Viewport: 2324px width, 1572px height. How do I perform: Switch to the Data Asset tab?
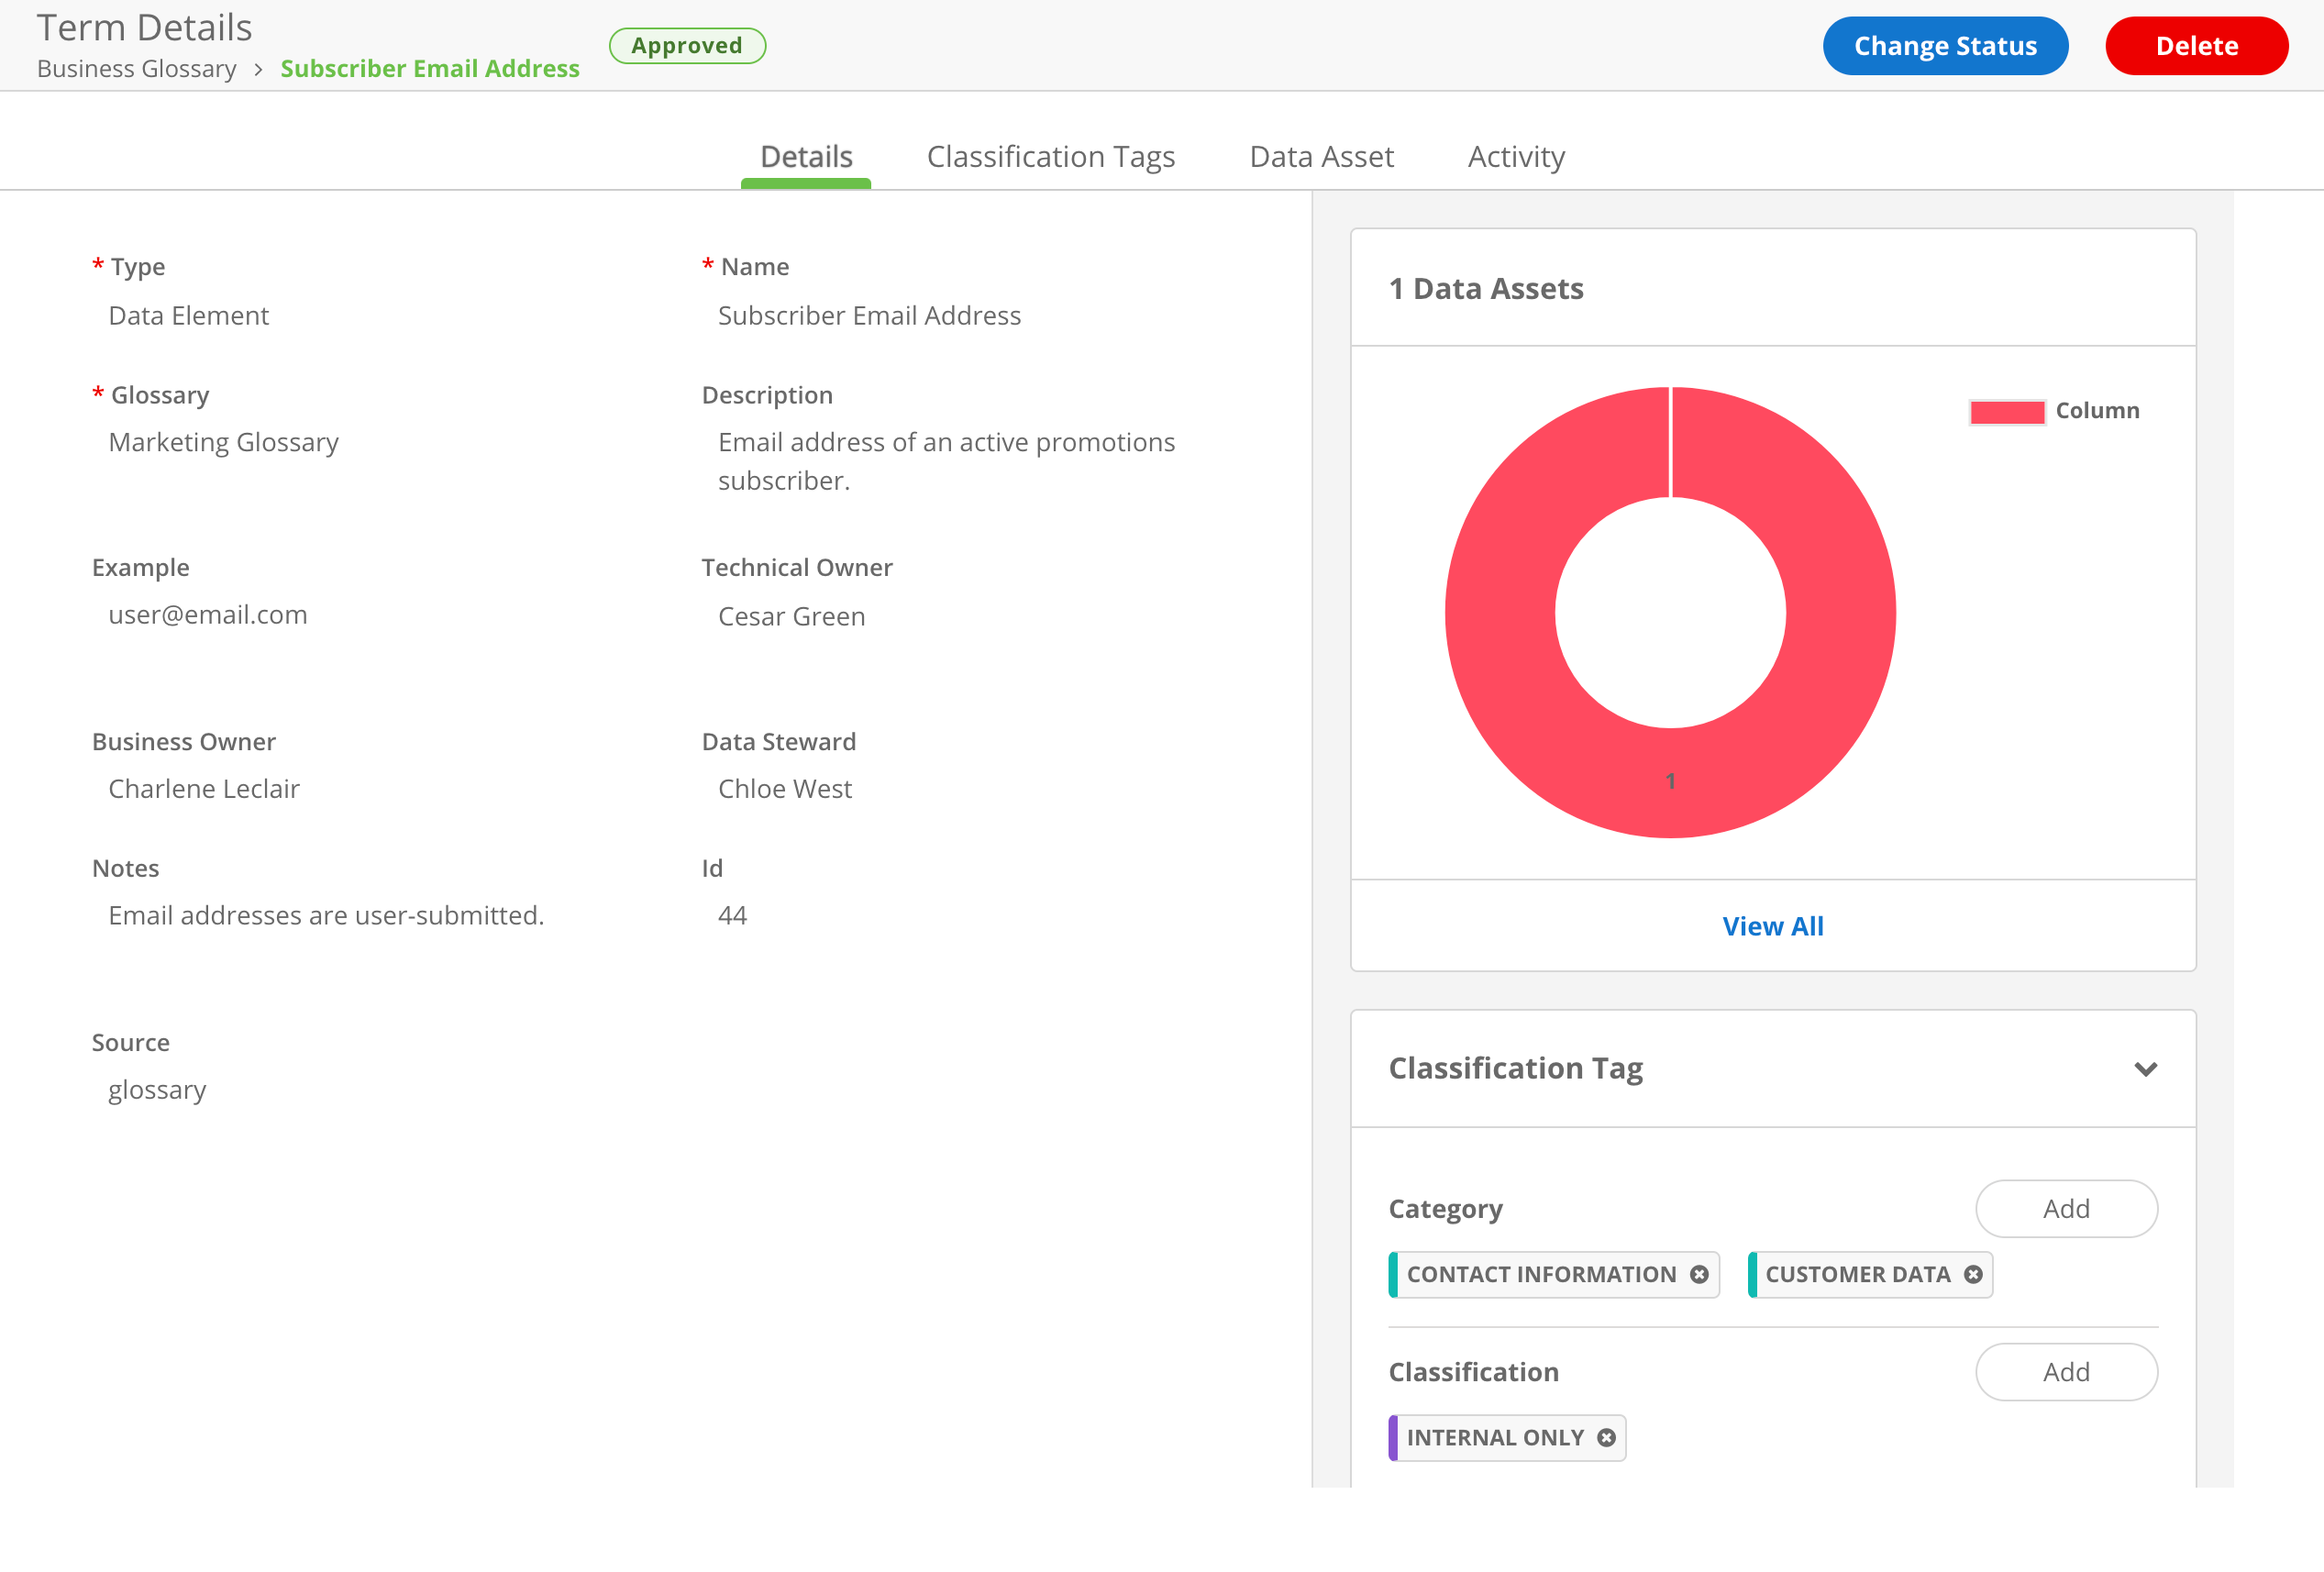1321,157
